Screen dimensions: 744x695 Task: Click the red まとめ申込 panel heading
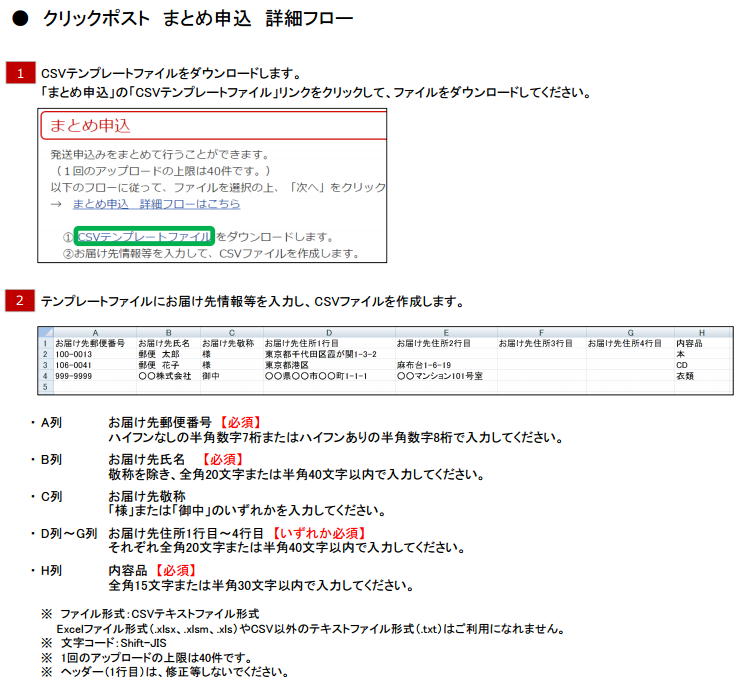coord(90,126)
